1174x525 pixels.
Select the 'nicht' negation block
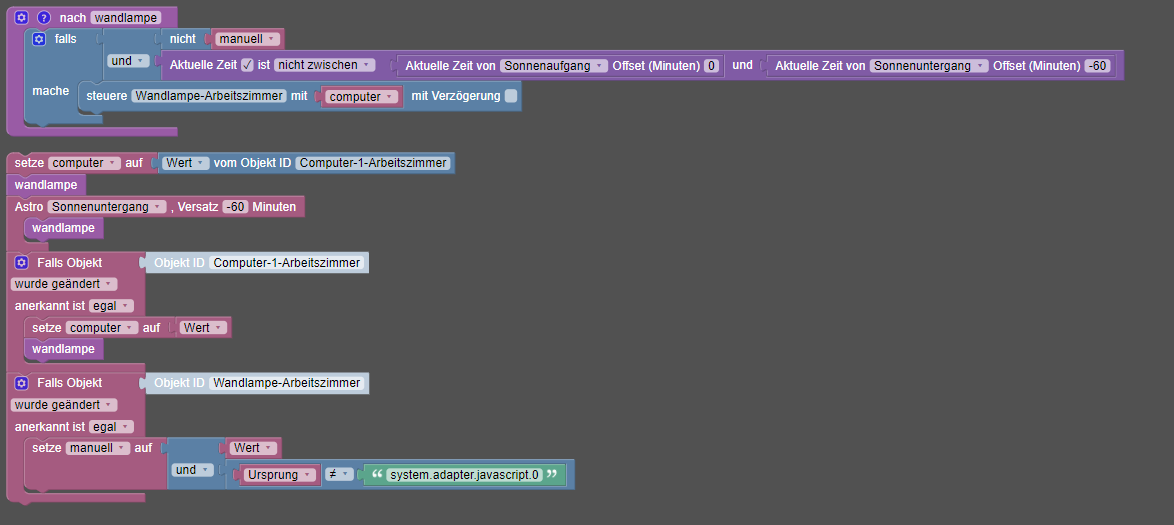183,38
